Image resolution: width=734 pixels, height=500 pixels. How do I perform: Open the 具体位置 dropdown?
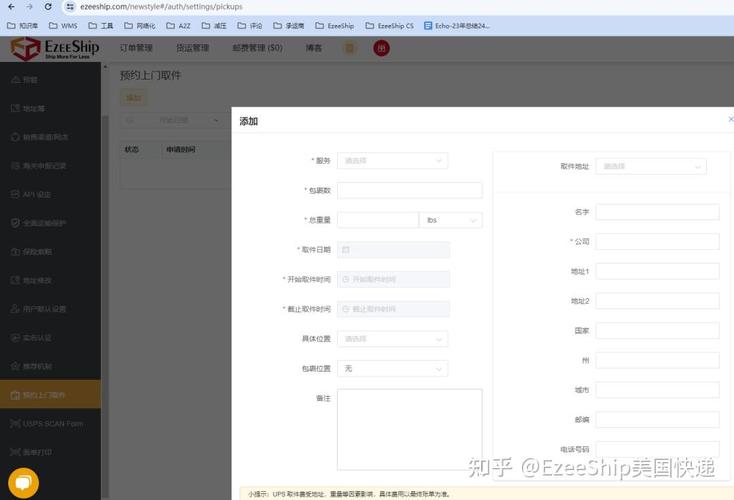(x=392, y=339)
